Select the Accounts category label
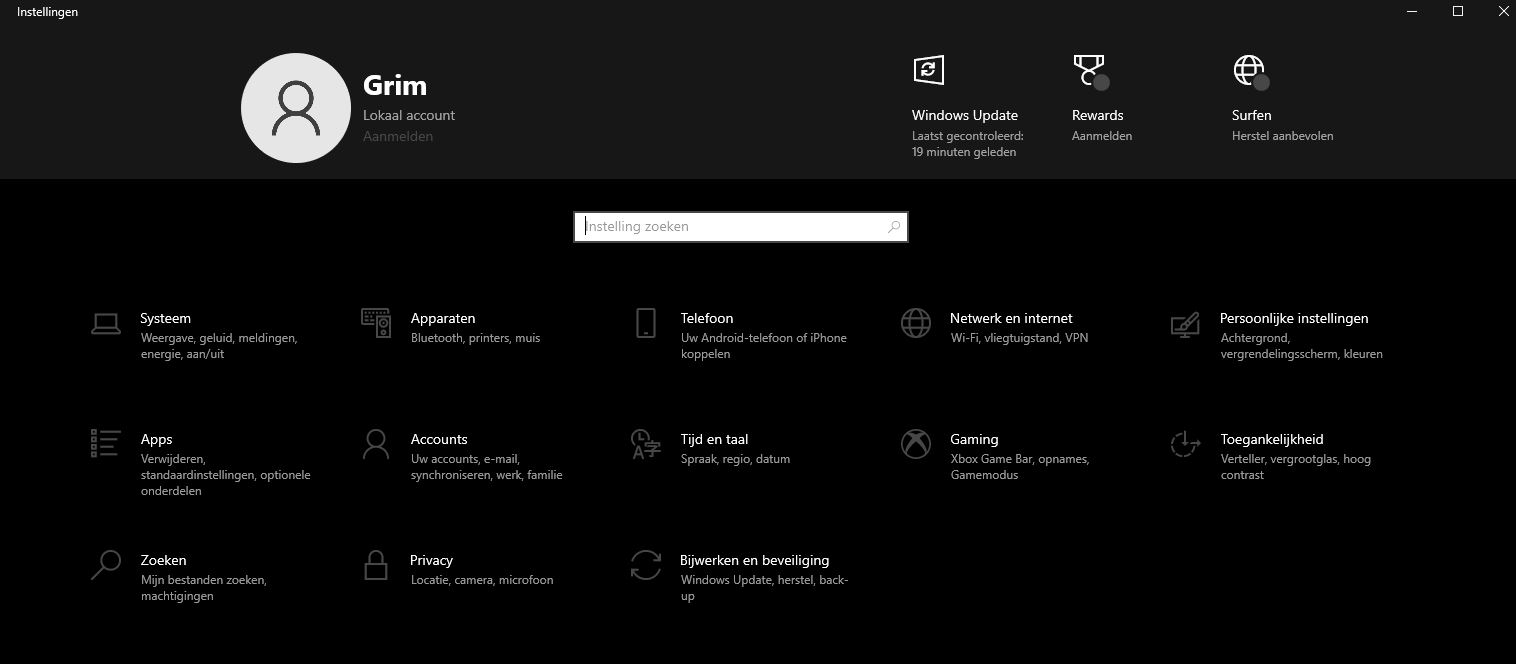Screen dimensions: 1516x664 point(439,439)
